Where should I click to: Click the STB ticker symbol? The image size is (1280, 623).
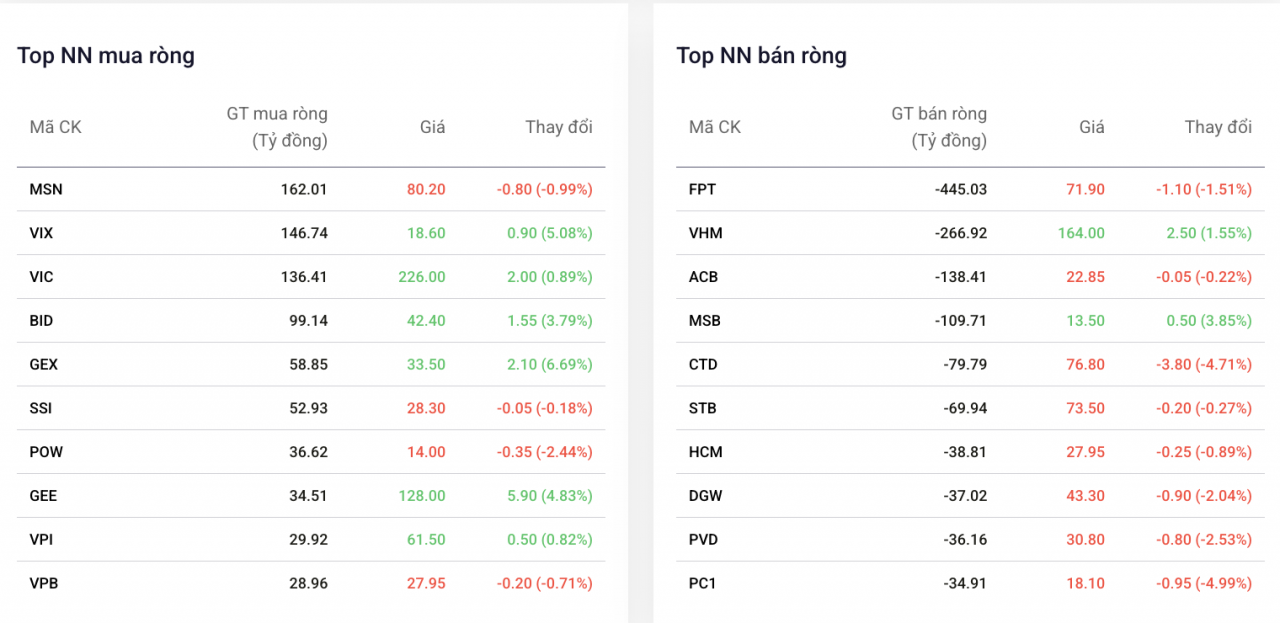703,408
